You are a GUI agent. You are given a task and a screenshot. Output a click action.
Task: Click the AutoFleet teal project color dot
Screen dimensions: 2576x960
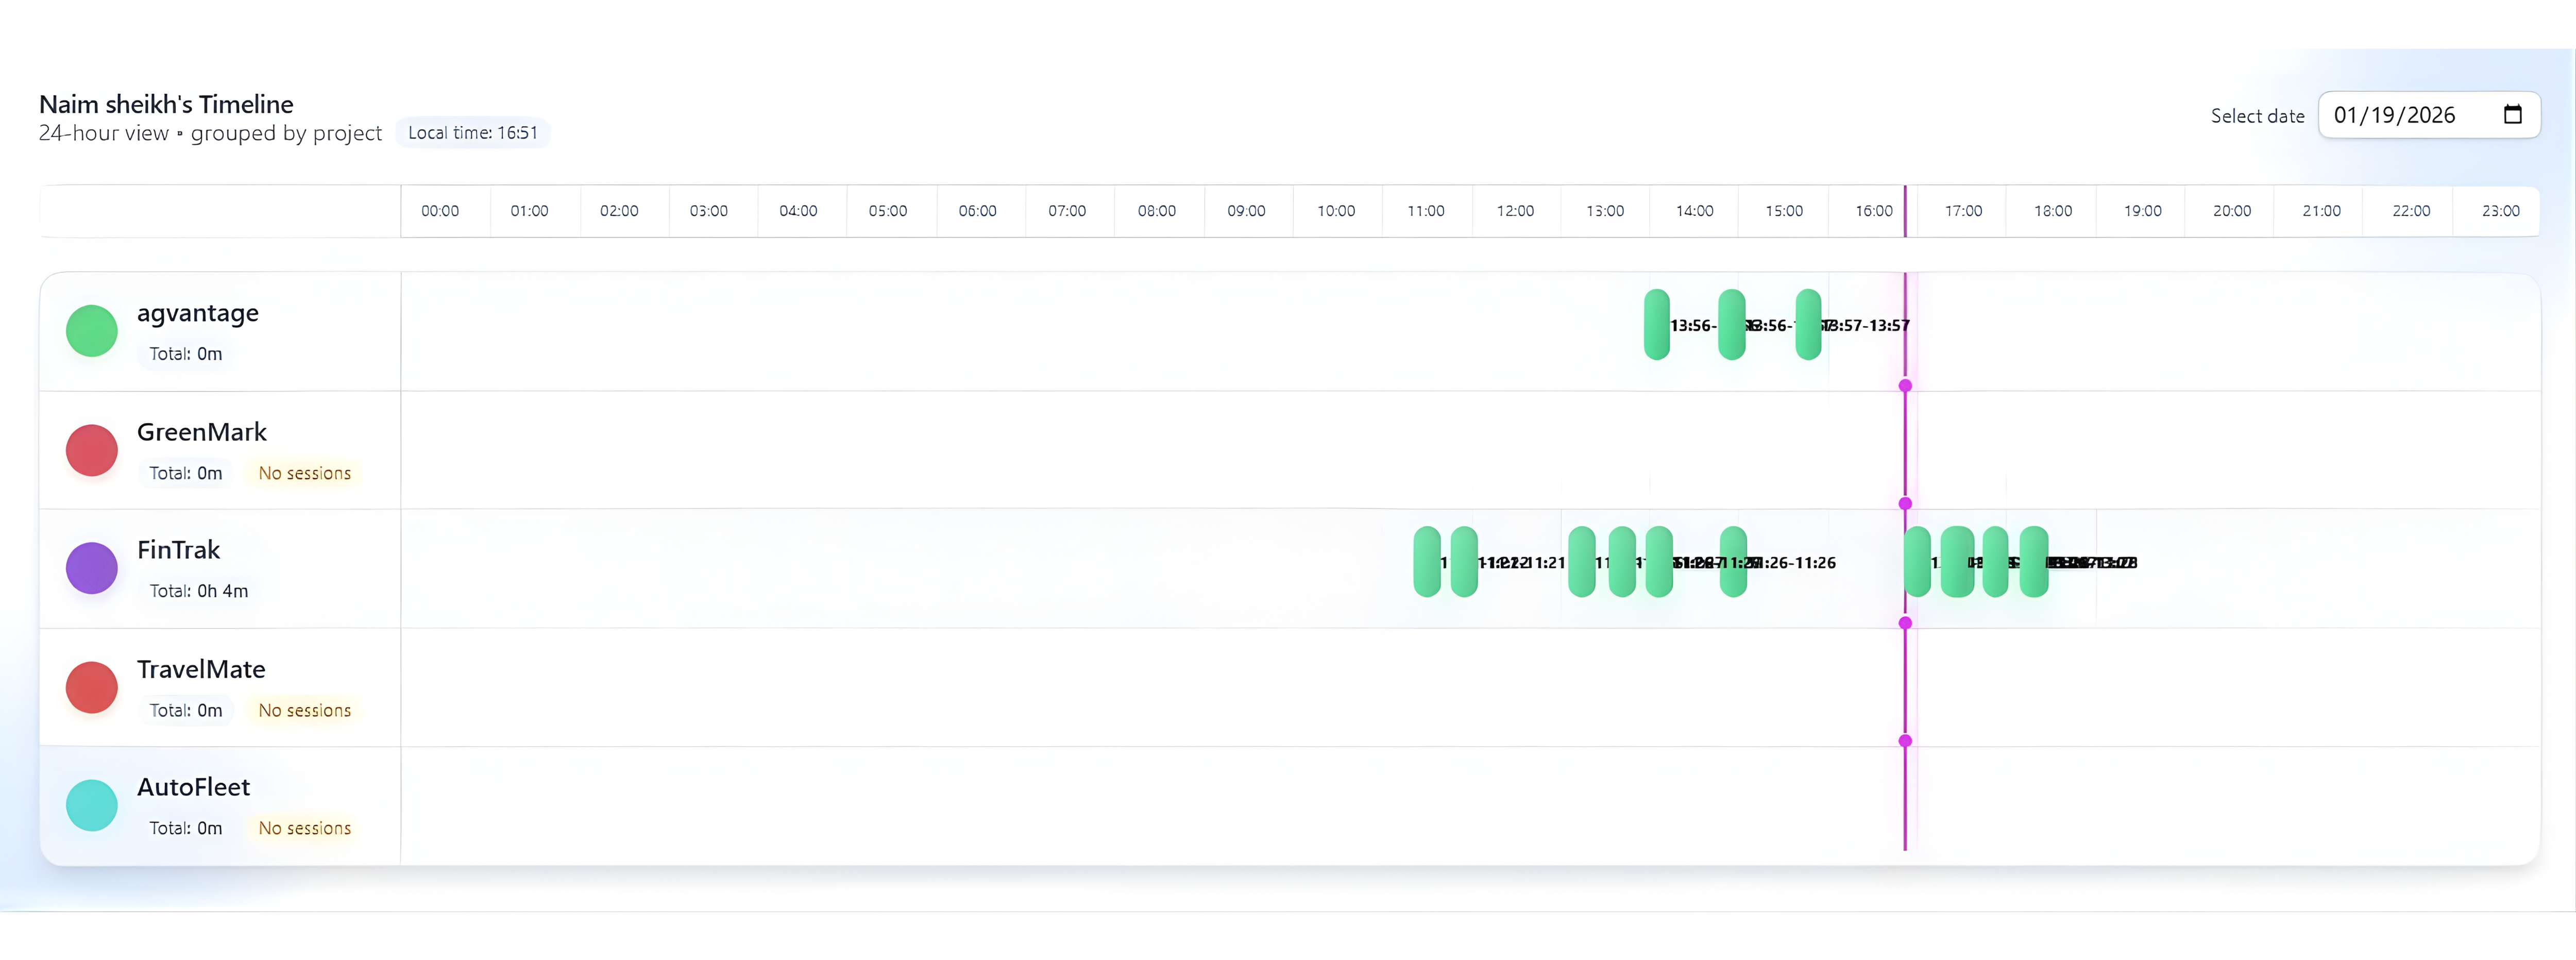(91, 804)
